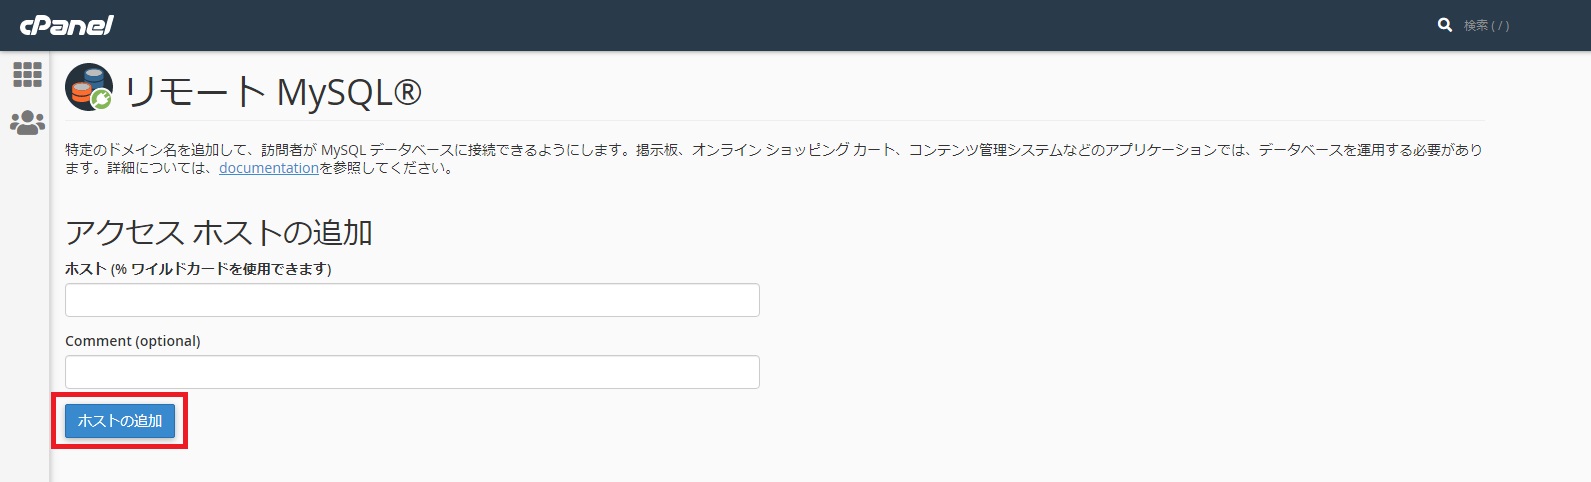Click the リモート MySQL® page title

[273, 92]
